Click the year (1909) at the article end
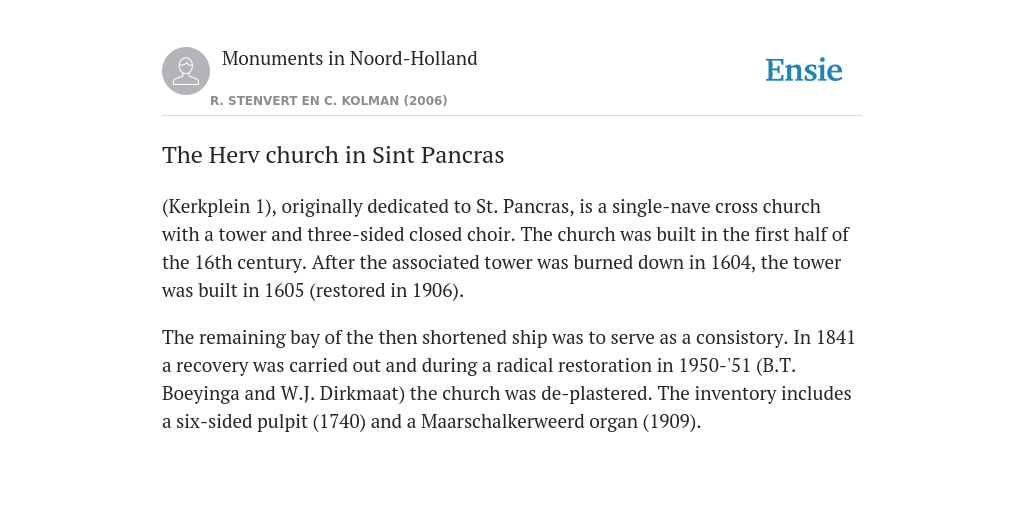The height and width of the screenshot is (512, 1024). coord(672,422)
